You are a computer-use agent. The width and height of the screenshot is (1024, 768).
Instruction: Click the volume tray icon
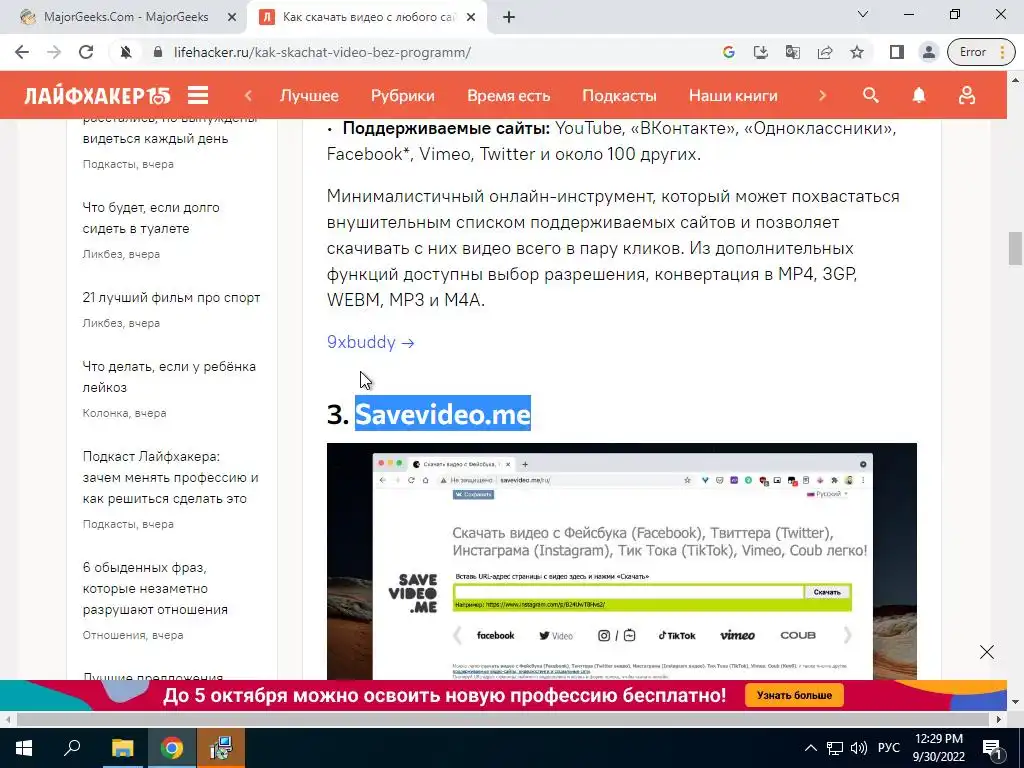click(859, 748)
